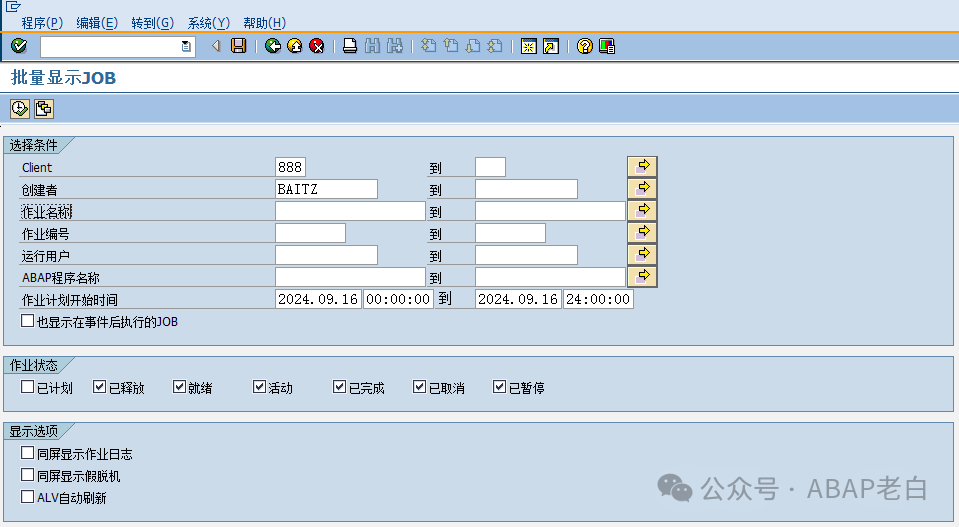959x527 pixels.
Task: Enable the 已计划 status checkbox
Action: pyautogui.click(x=28, y=386)
